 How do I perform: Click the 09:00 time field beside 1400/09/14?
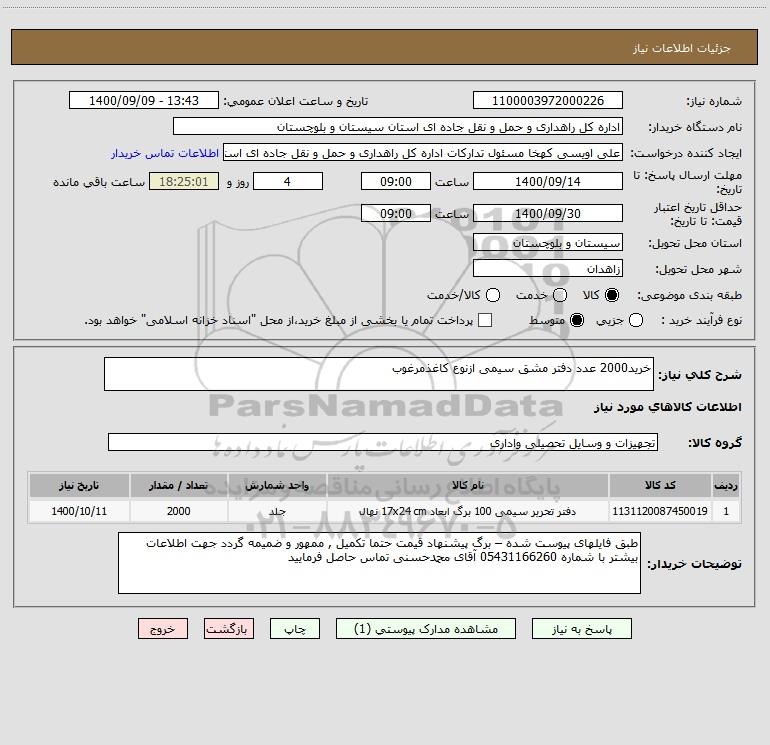click(x=396, y=181)
